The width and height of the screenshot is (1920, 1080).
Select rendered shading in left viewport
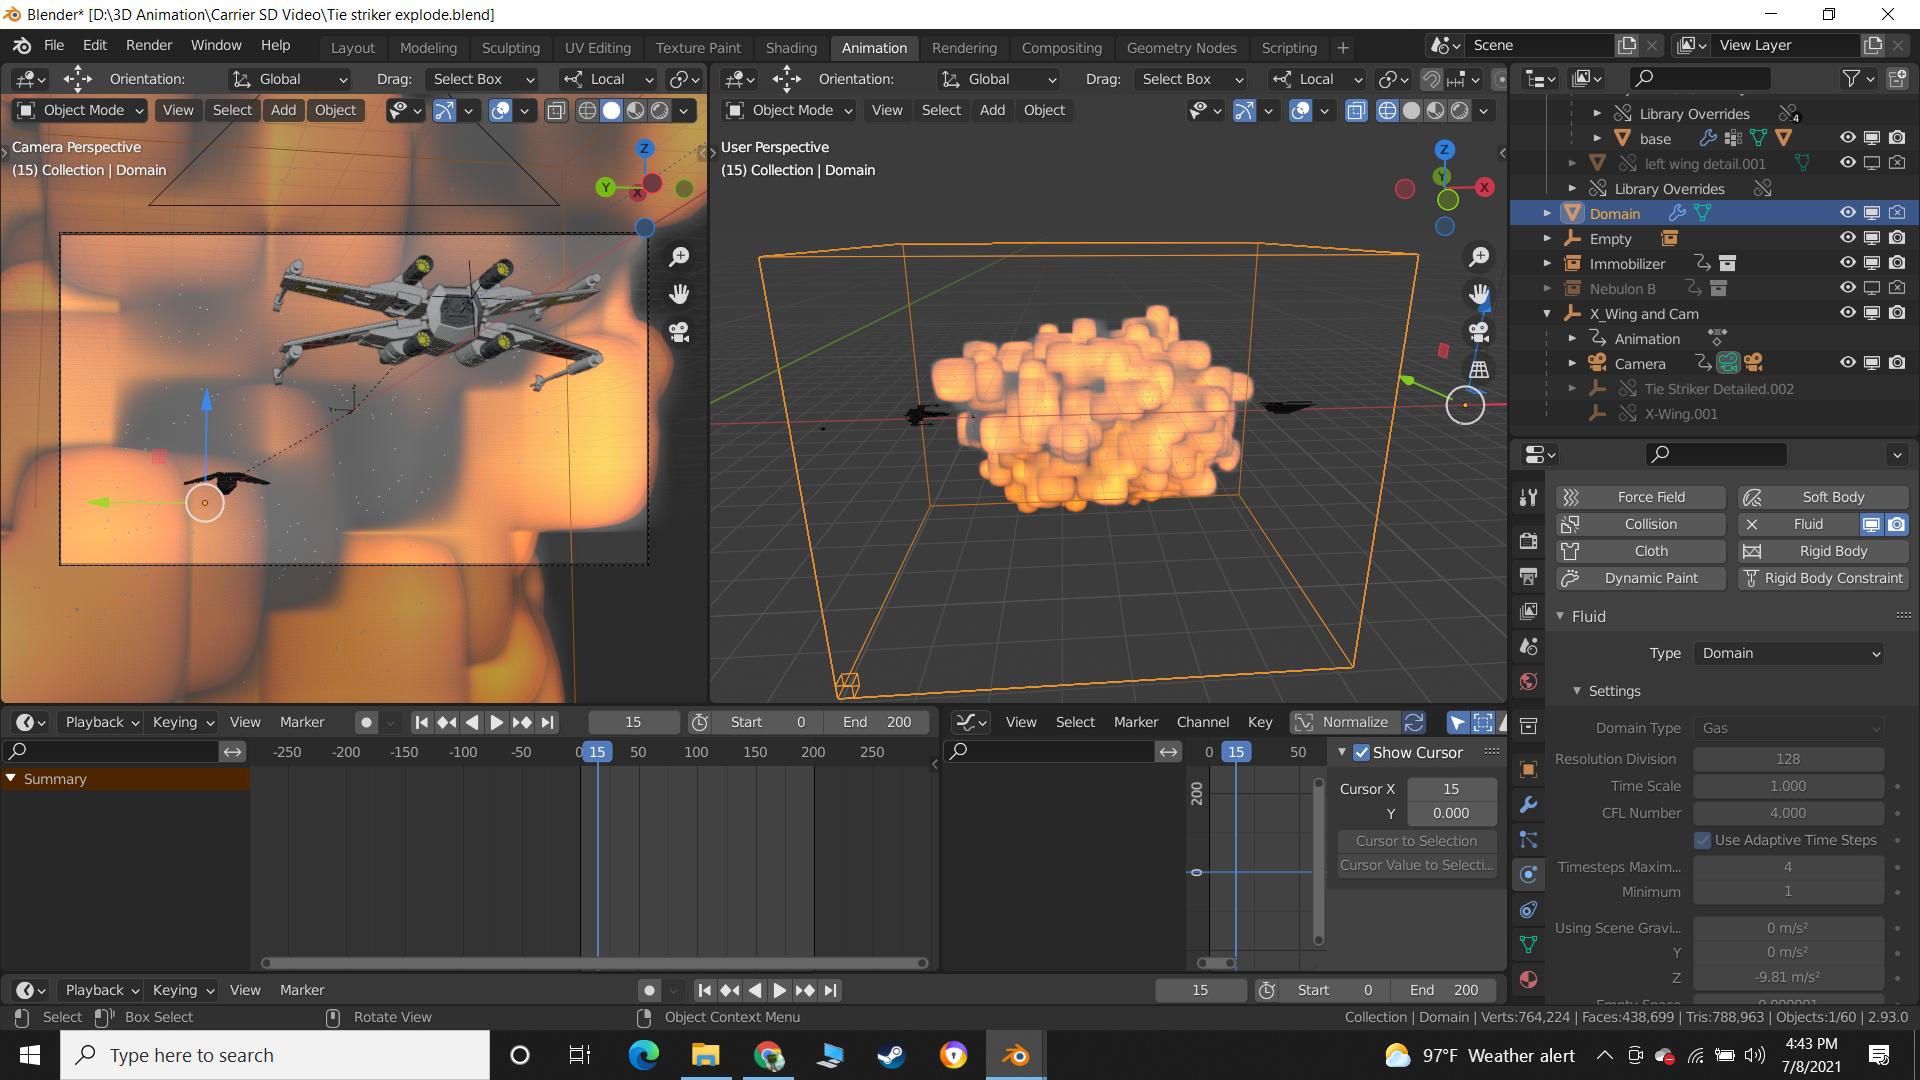coord(660,110)
